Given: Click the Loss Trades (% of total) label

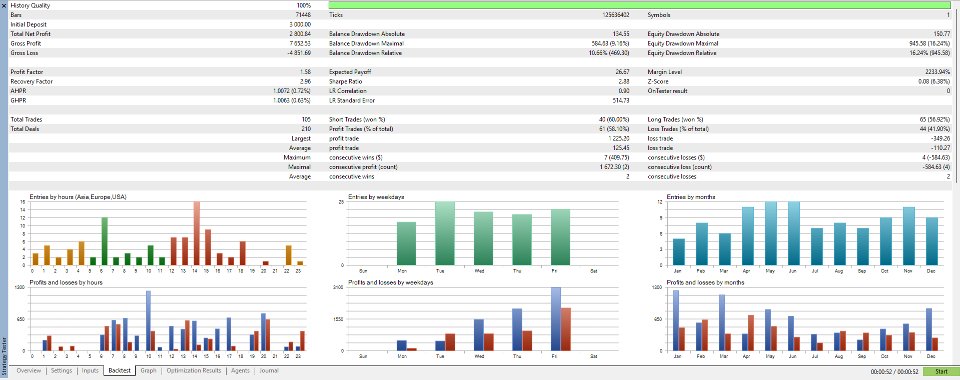Looking at the screenshot, I should click(678, 129).
